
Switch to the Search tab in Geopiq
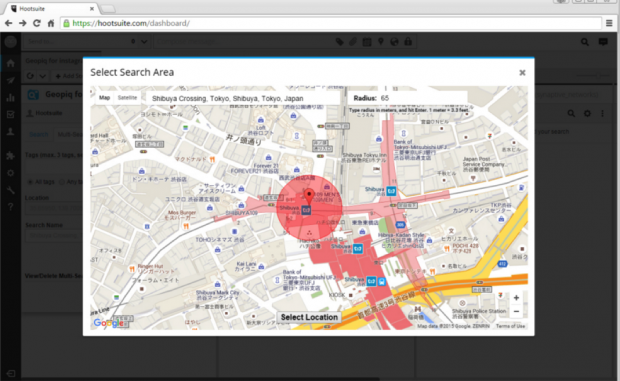point(39,134)
